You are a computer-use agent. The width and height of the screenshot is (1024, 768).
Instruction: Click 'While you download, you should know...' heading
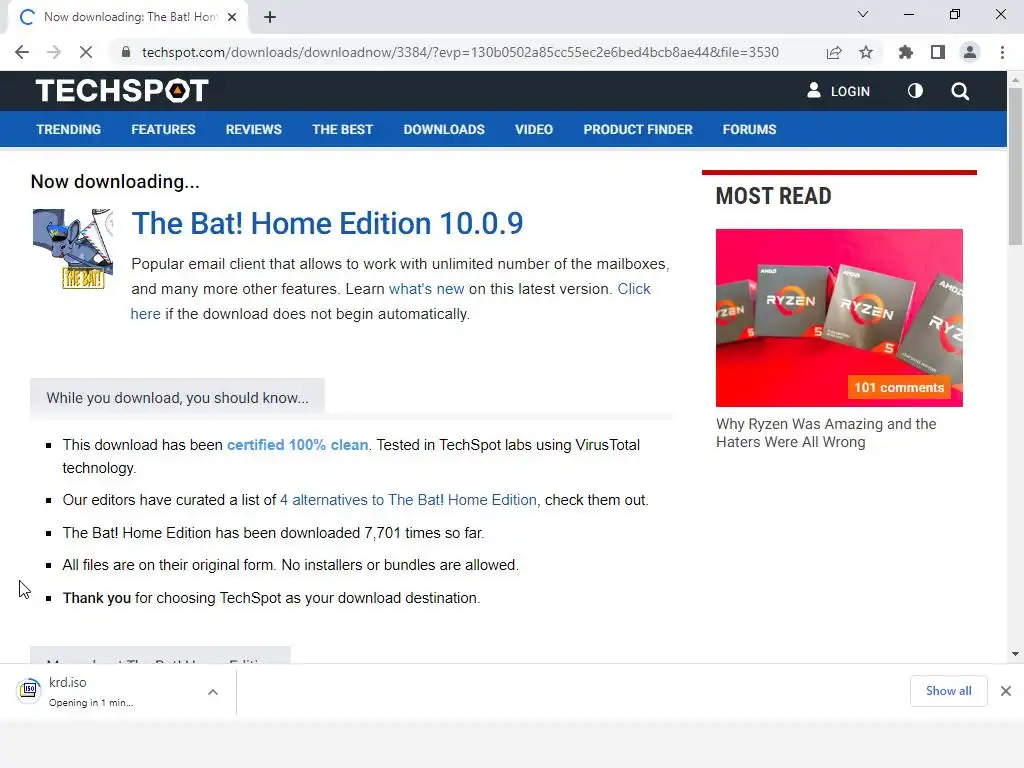tap(177, 398)
